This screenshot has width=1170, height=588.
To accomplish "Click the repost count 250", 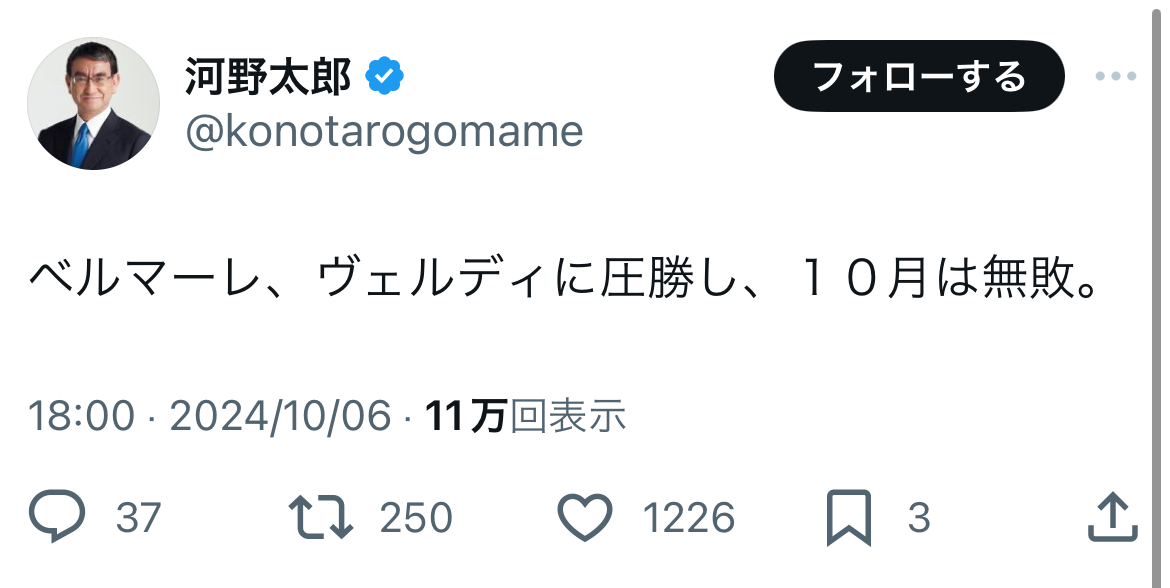I will coord(416,518).
